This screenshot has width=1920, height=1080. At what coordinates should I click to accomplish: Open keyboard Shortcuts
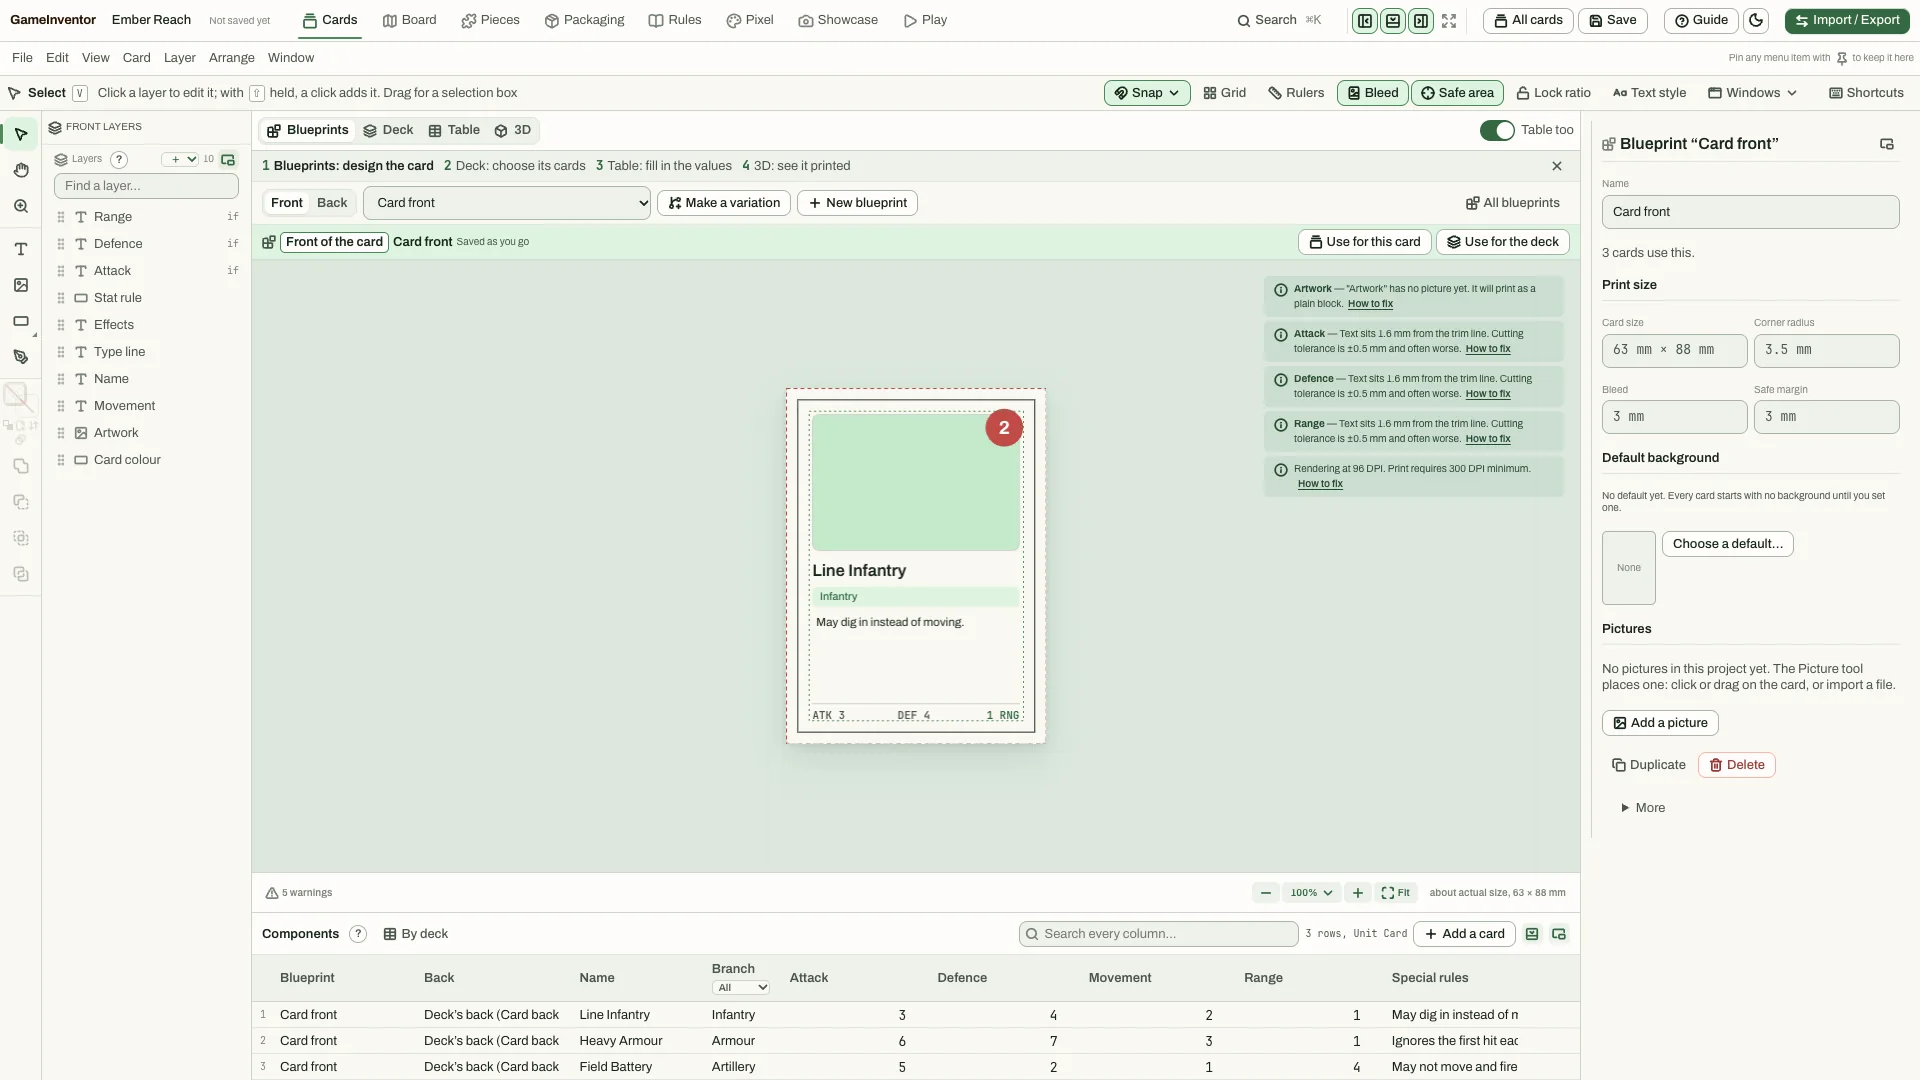click(1866, 93)
